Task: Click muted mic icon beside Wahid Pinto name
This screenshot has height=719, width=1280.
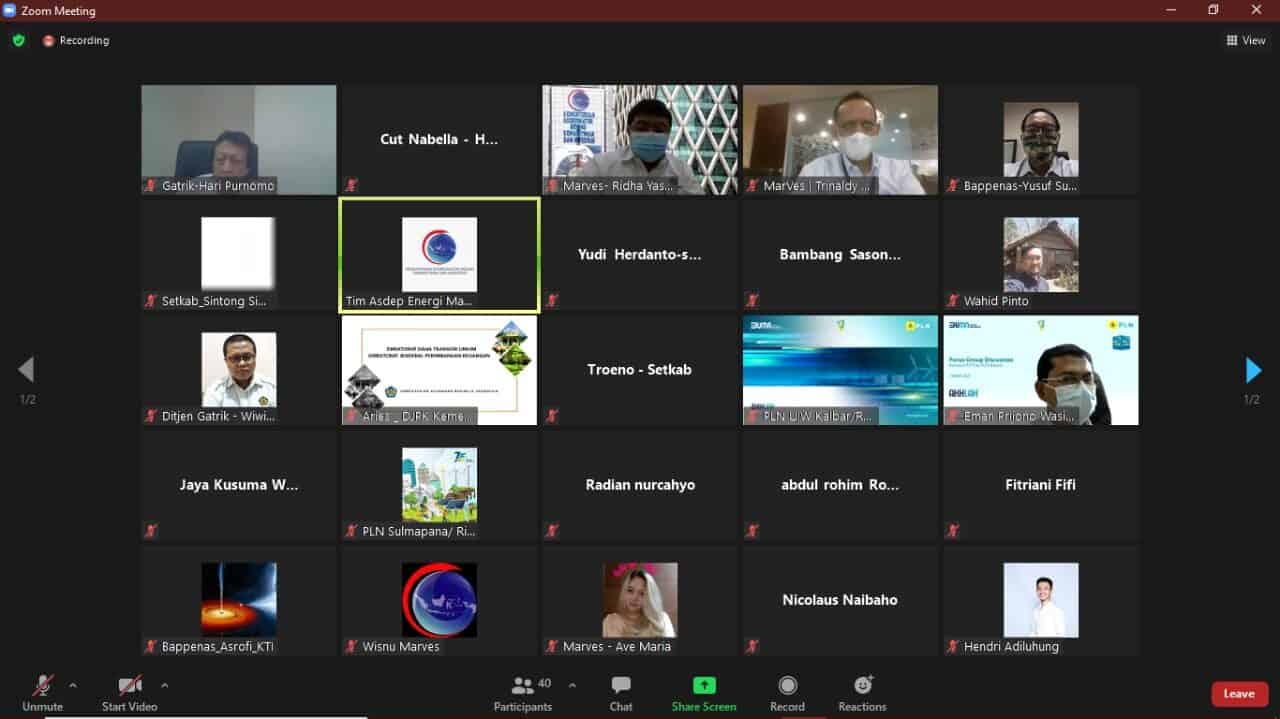Action: 953,300
